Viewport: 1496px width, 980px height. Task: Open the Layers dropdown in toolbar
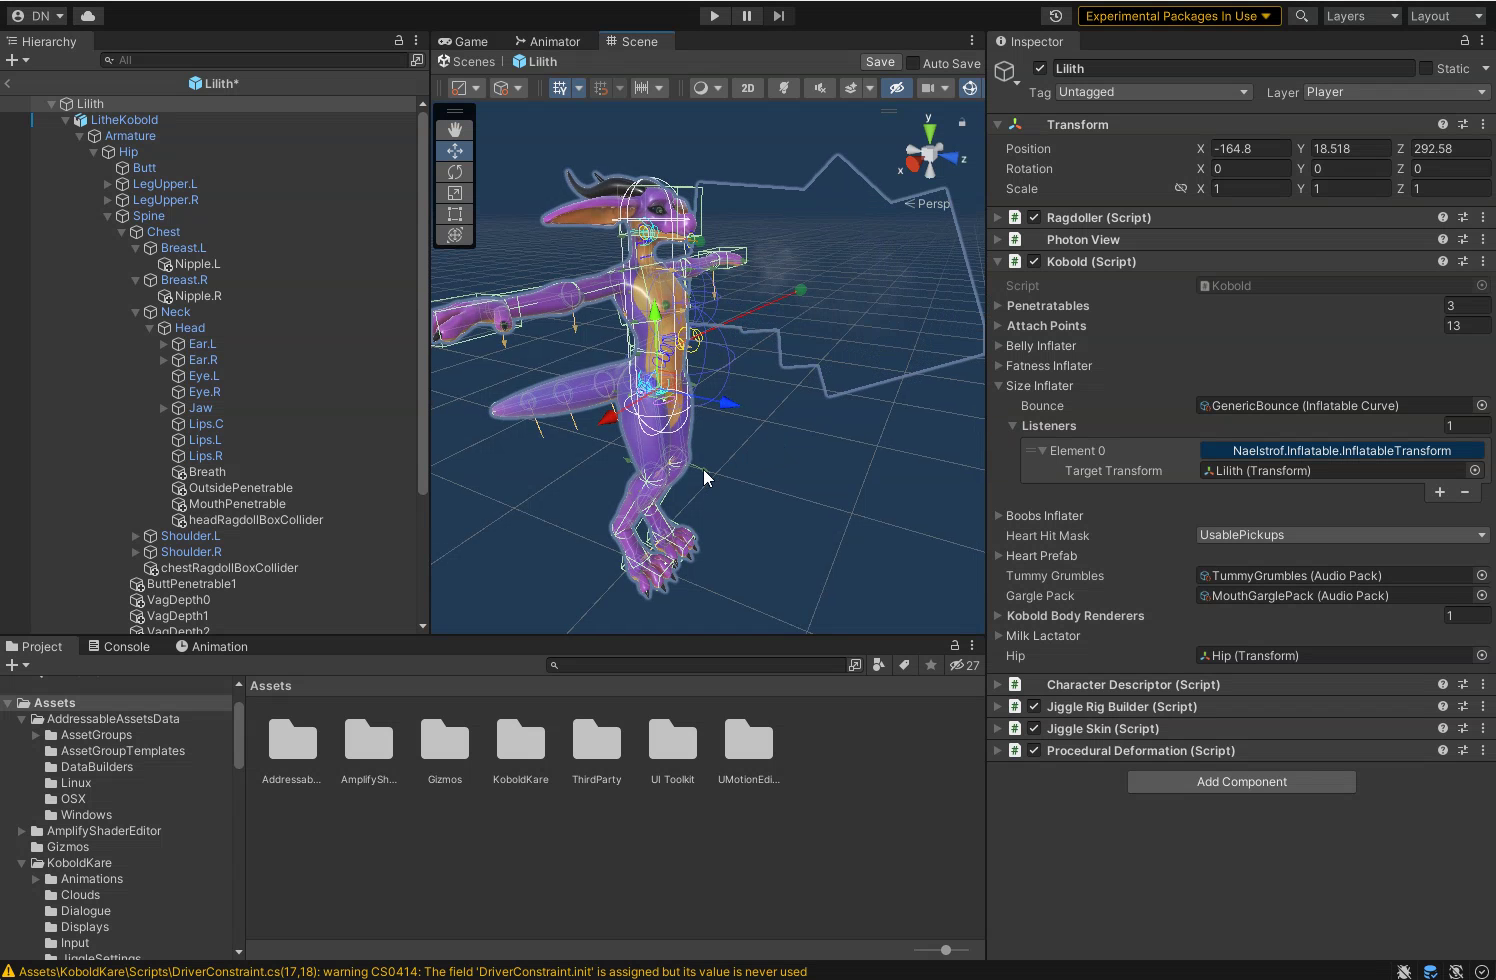[x=1361, y=16]
